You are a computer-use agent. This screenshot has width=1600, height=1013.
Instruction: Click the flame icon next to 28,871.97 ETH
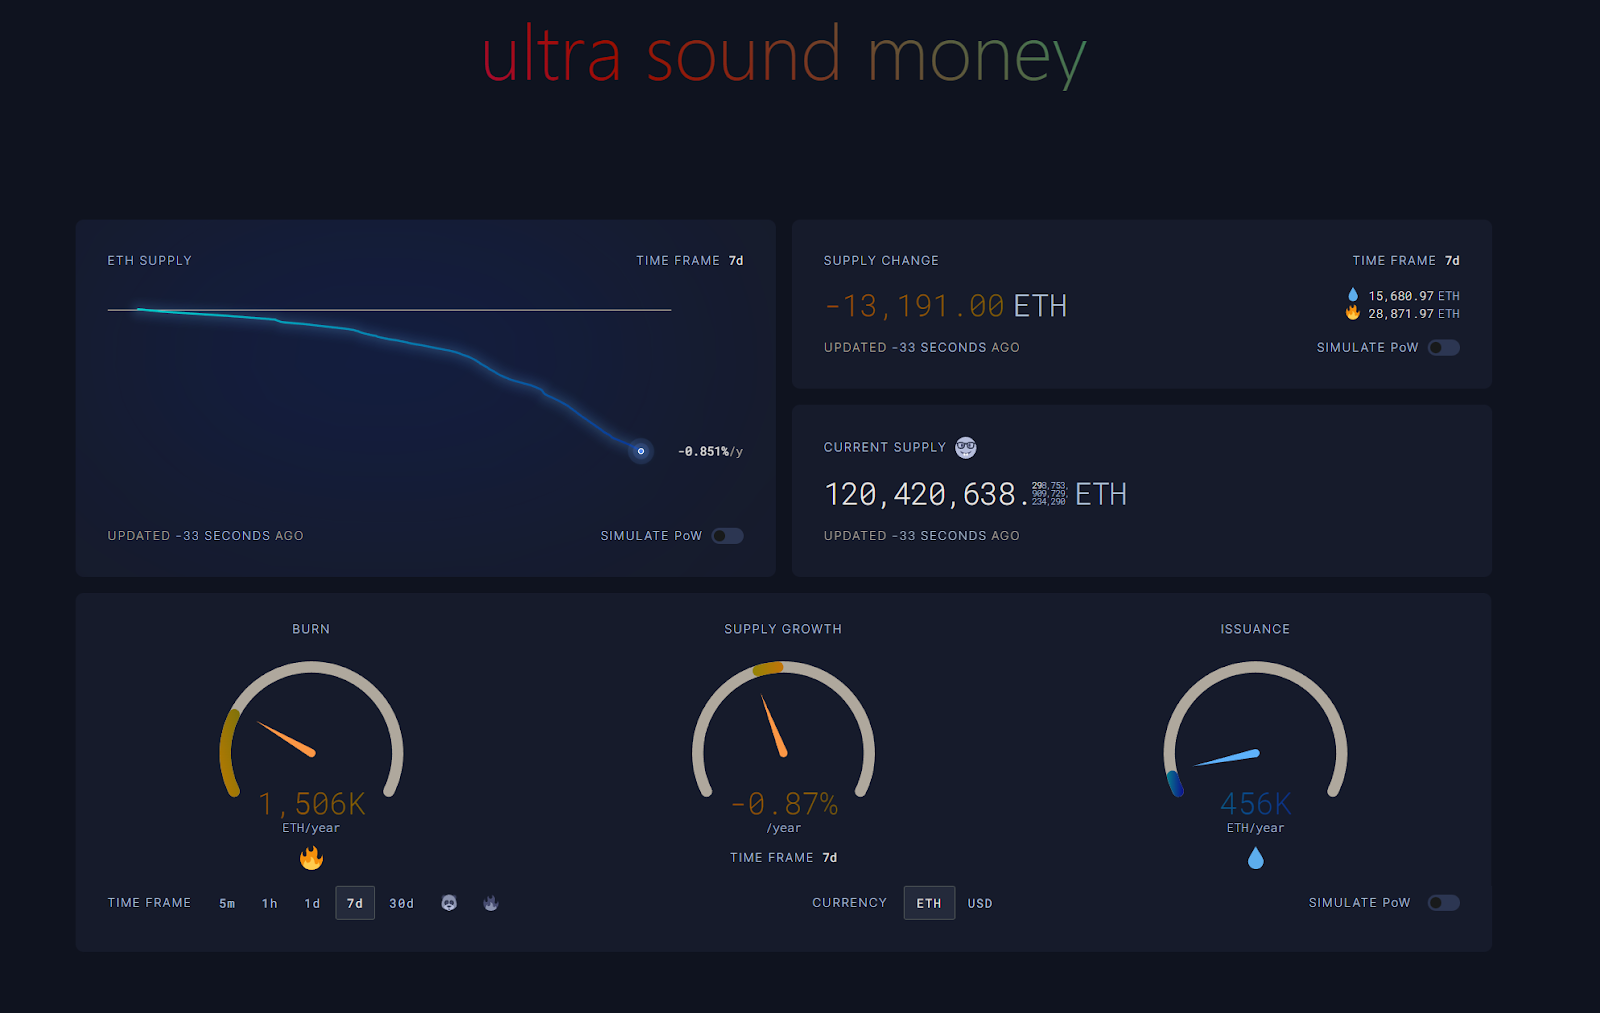[x=1353, y=313]
